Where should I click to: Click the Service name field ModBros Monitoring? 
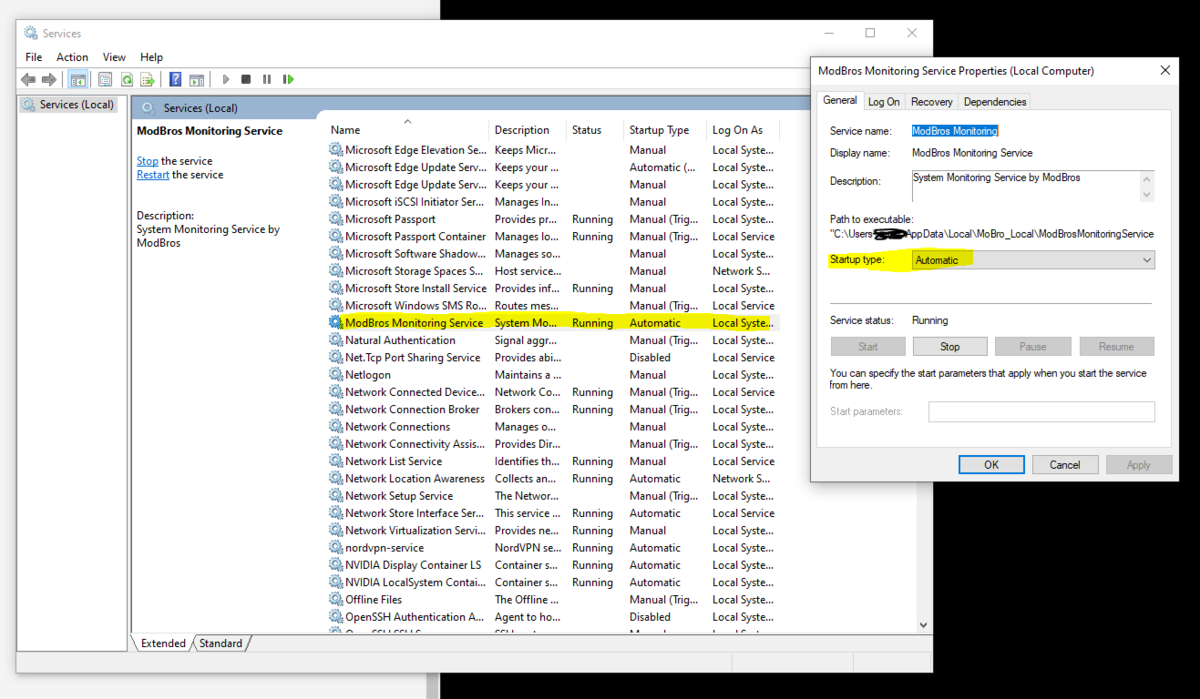[955, 131]
